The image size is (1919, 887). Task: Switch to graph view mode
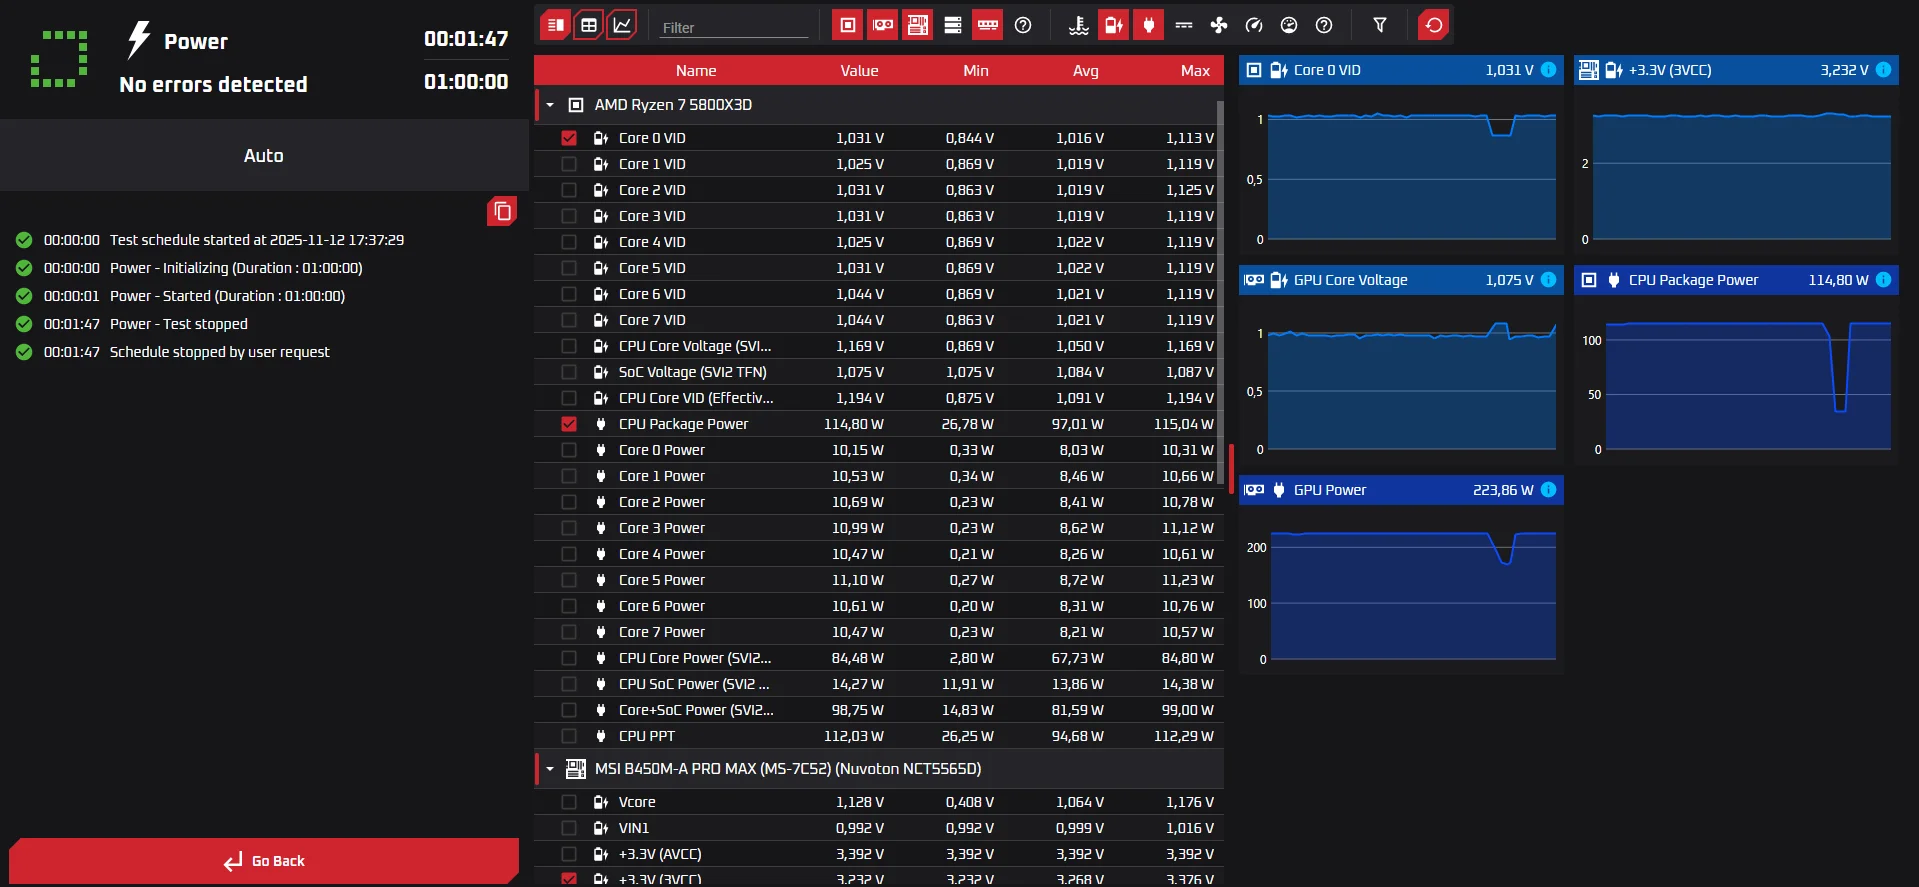(x=622, y=25)
